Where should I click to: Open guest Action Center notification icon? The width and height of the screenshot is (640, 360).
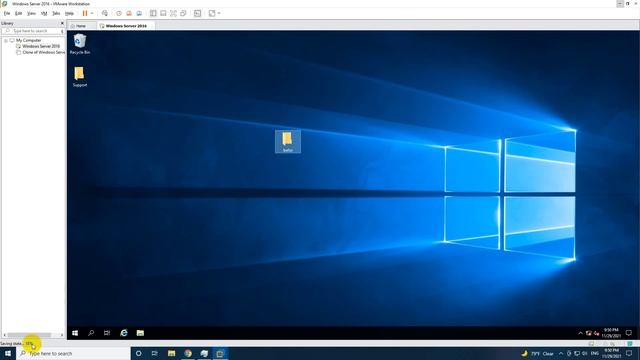(x=629, y=333)
